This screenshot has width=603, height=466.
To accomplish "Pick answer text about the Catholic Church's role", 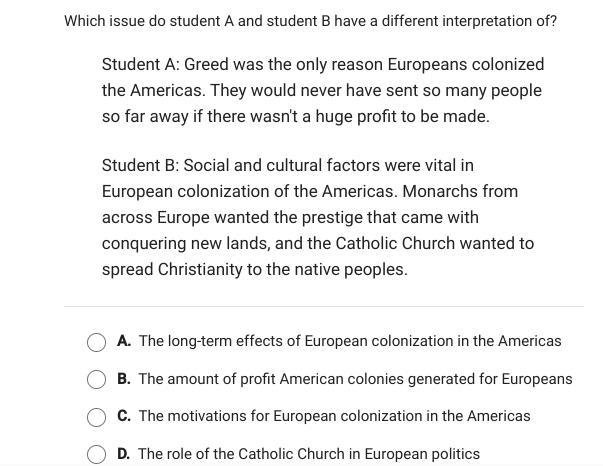I will pyautogui.click(x=309, y=454).
